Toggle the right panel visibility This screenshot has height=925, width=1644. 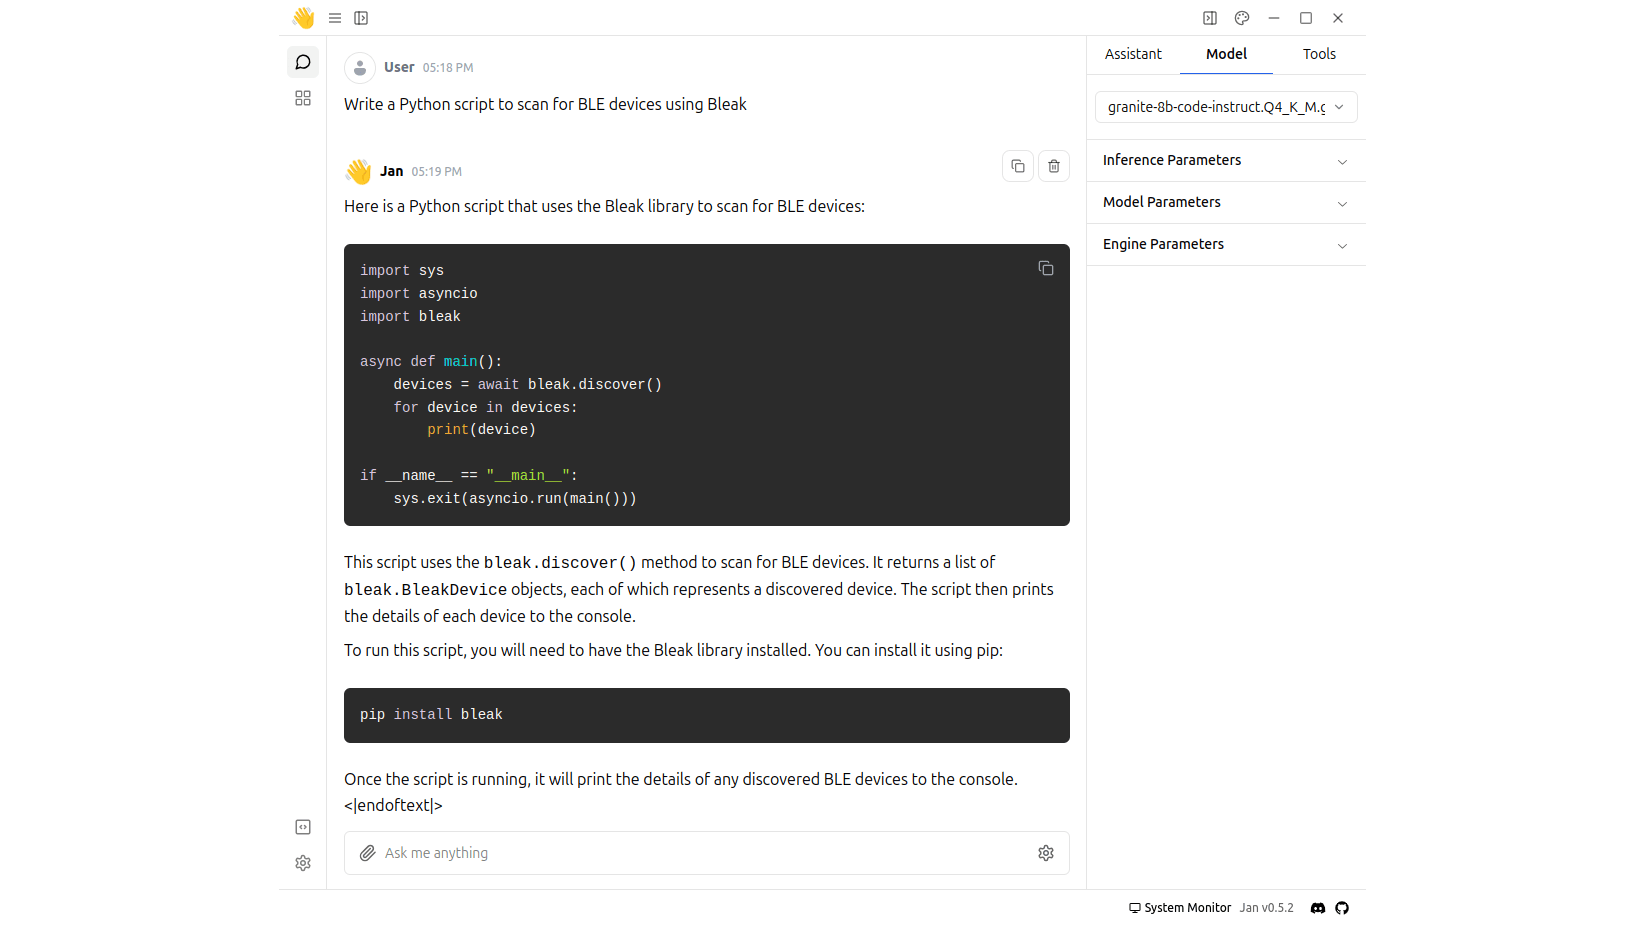pyautogui.click(x=1210, y=18)
